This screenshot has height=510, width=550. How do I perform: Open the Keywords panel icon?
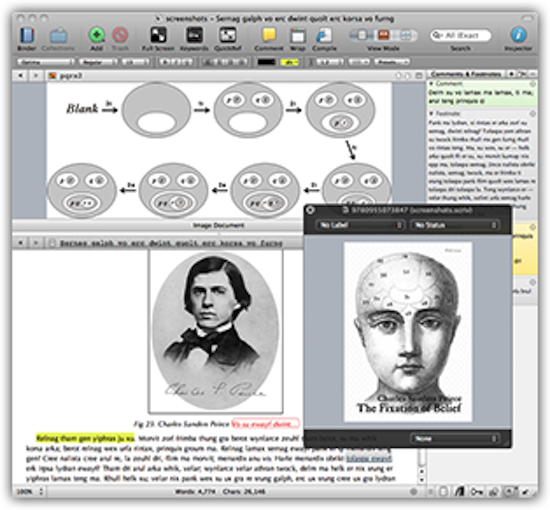point(194,35)
